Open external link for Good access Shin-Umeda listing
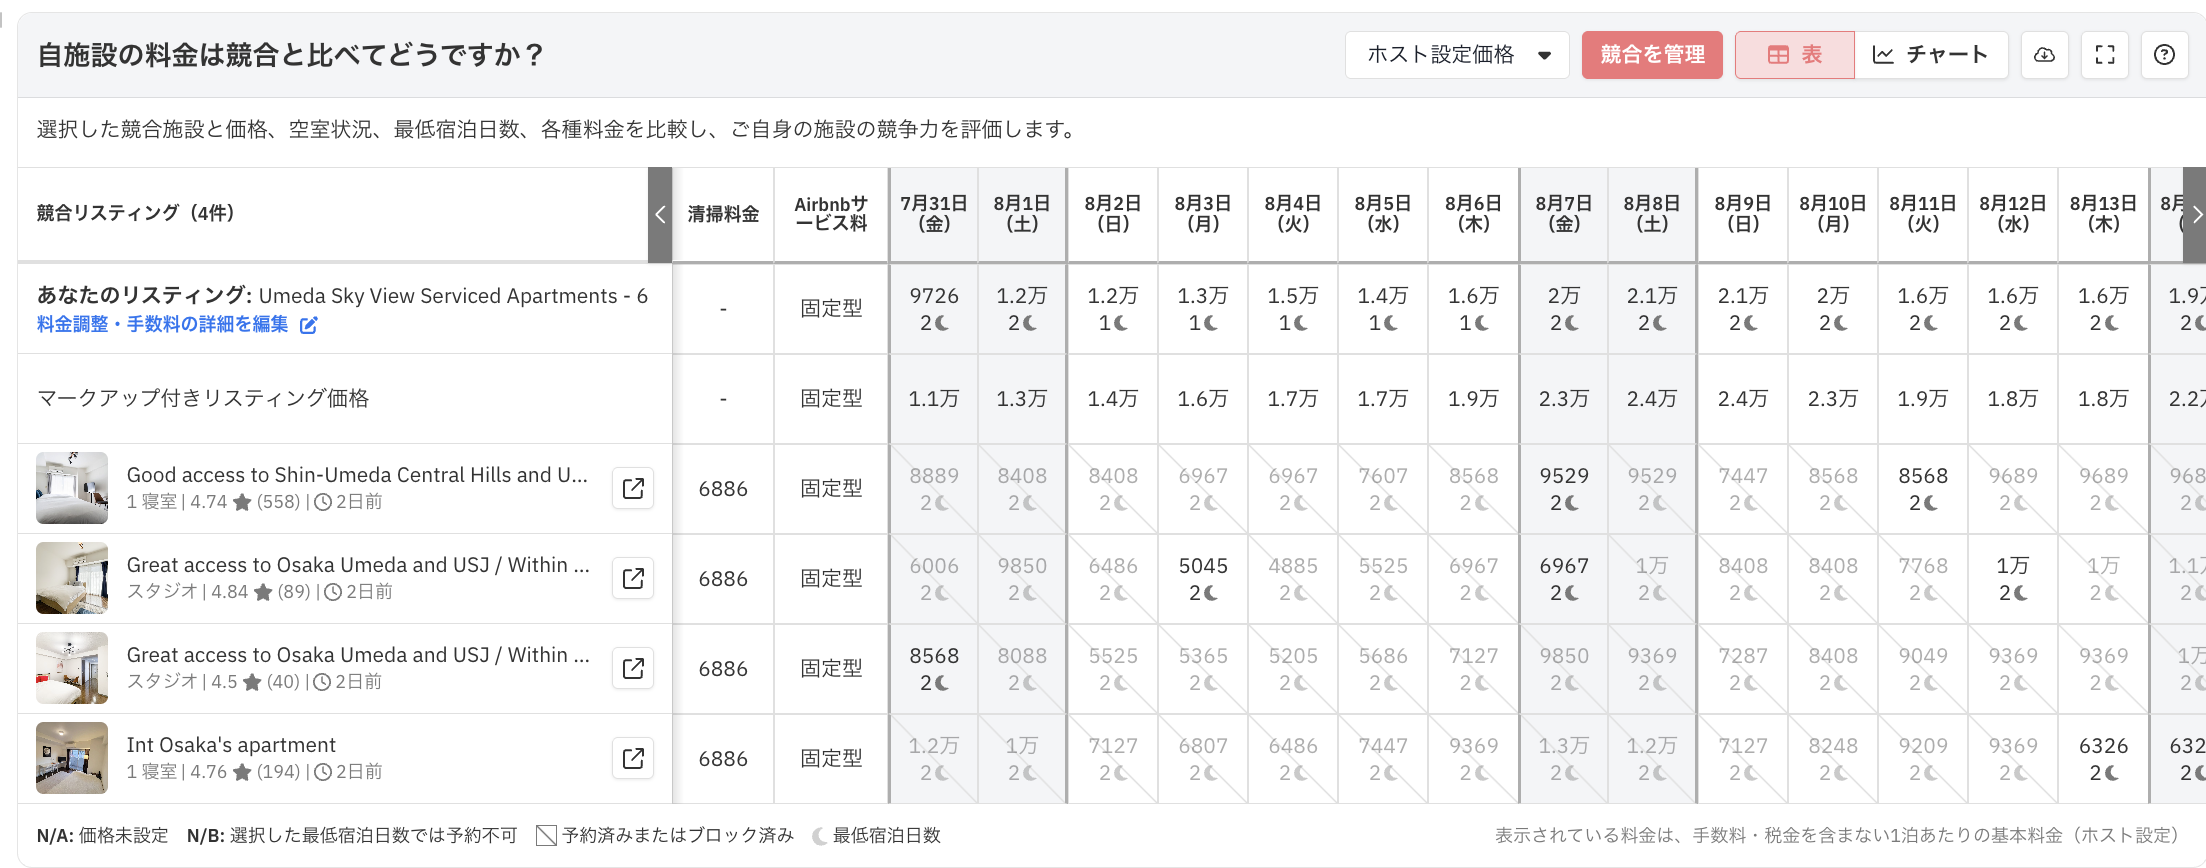 tap(633, 488)
